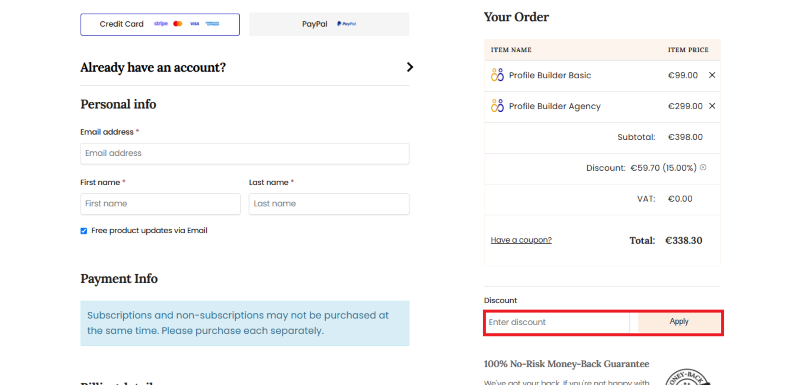Image resolution: width=800 pixels, height=385 pixels.
Task: Click the Profile Builder Agency item name
Action: [x=555, y=106]
